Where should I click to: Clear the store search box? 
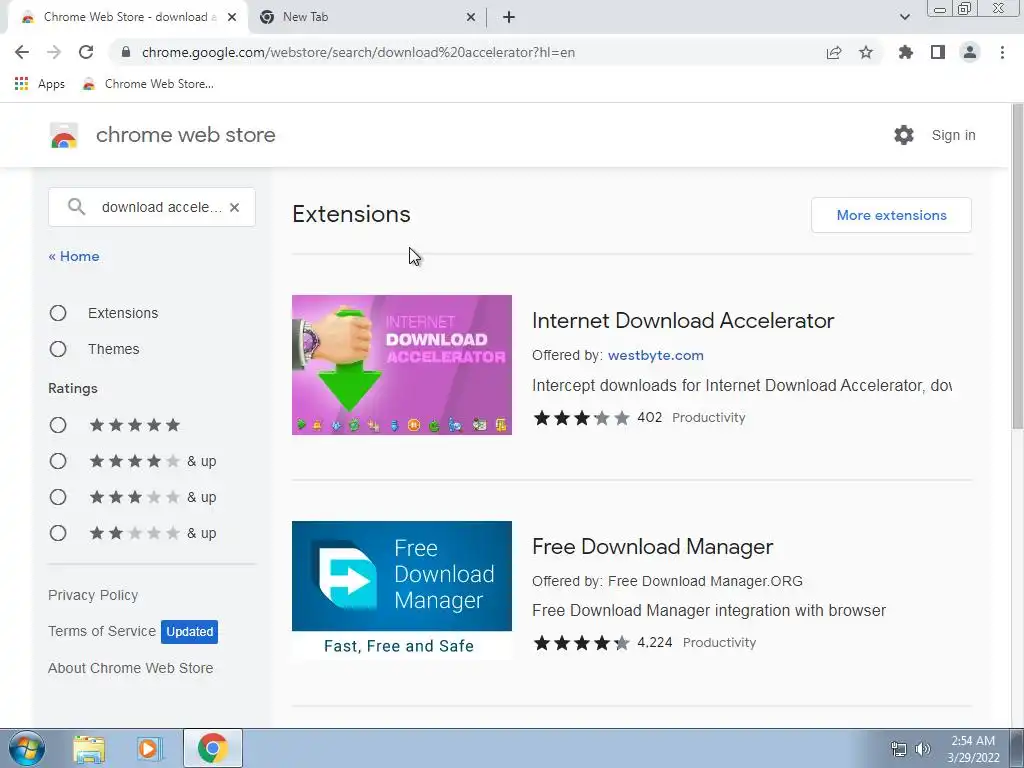coord(234,207)
